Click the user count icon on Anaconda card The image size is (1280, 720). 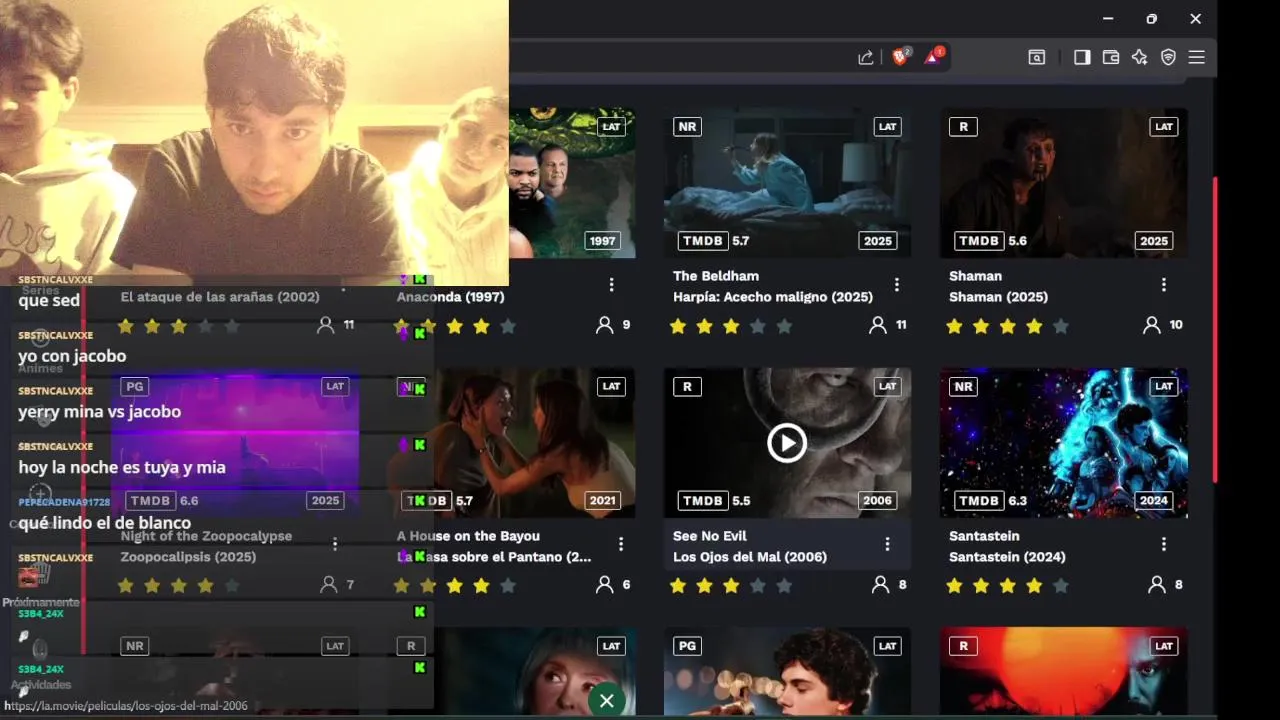[604, 325]
